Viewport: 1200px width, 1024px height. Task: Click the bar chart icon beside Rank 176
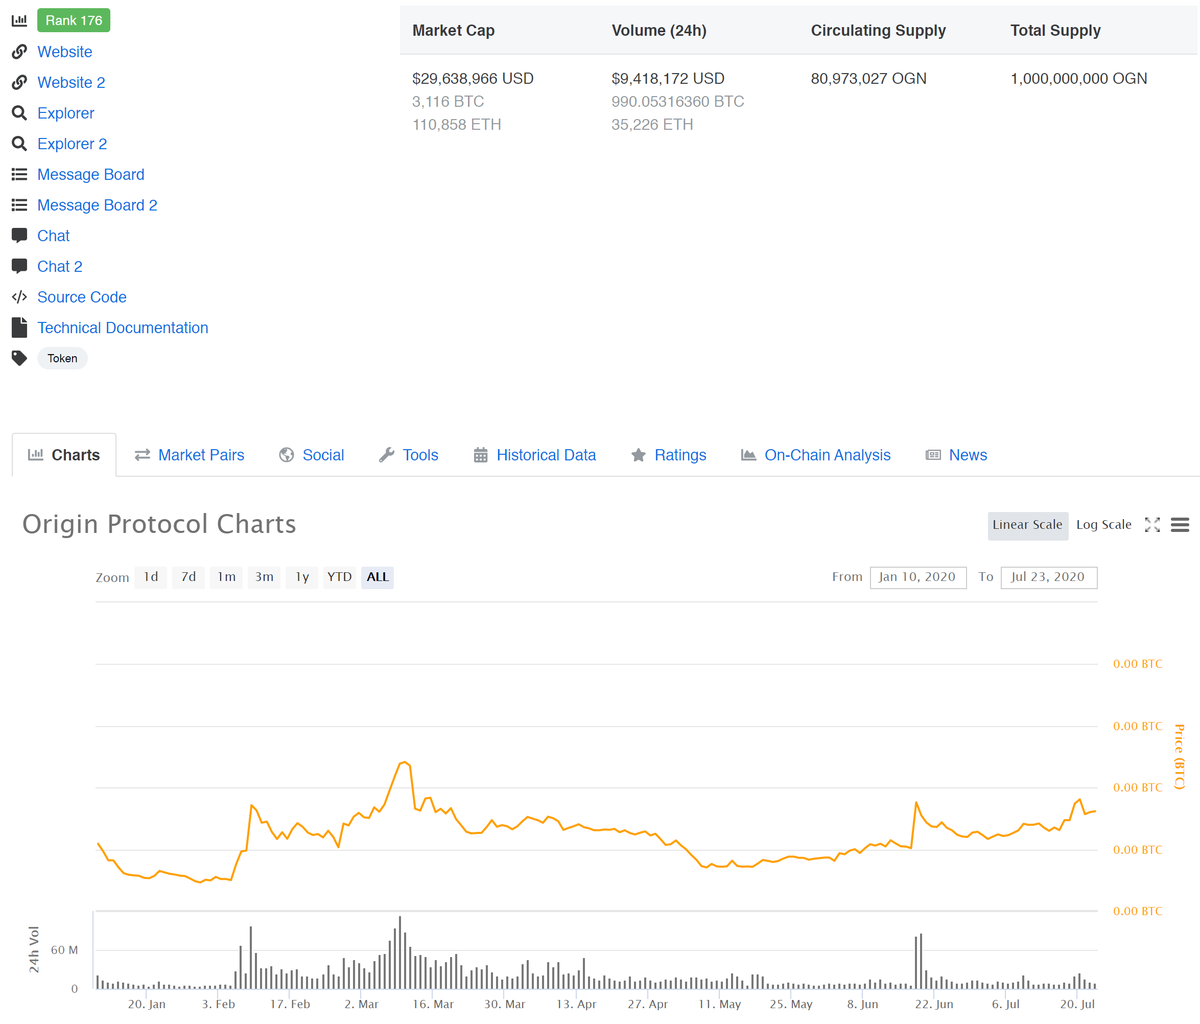point(19,20)
